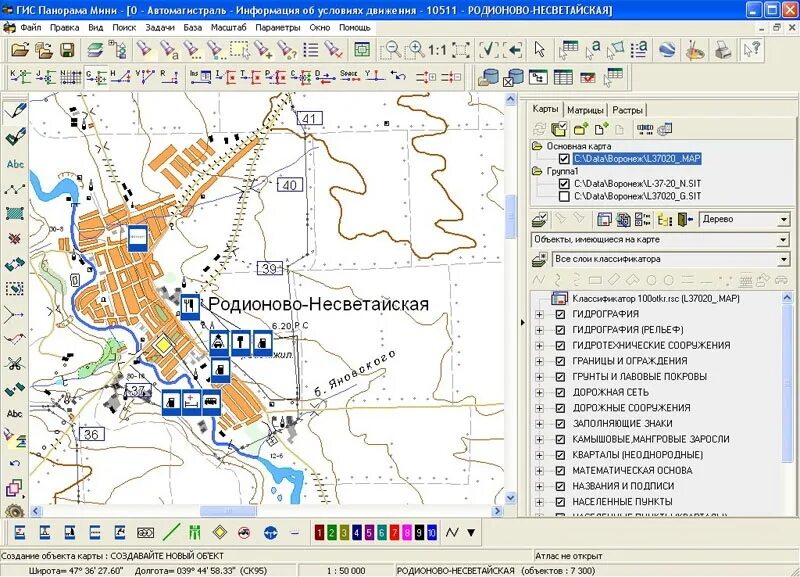Open the Объекты, имеющиеся на карте dropdown
Screen dimensions: 800x577
coord(784,240)
